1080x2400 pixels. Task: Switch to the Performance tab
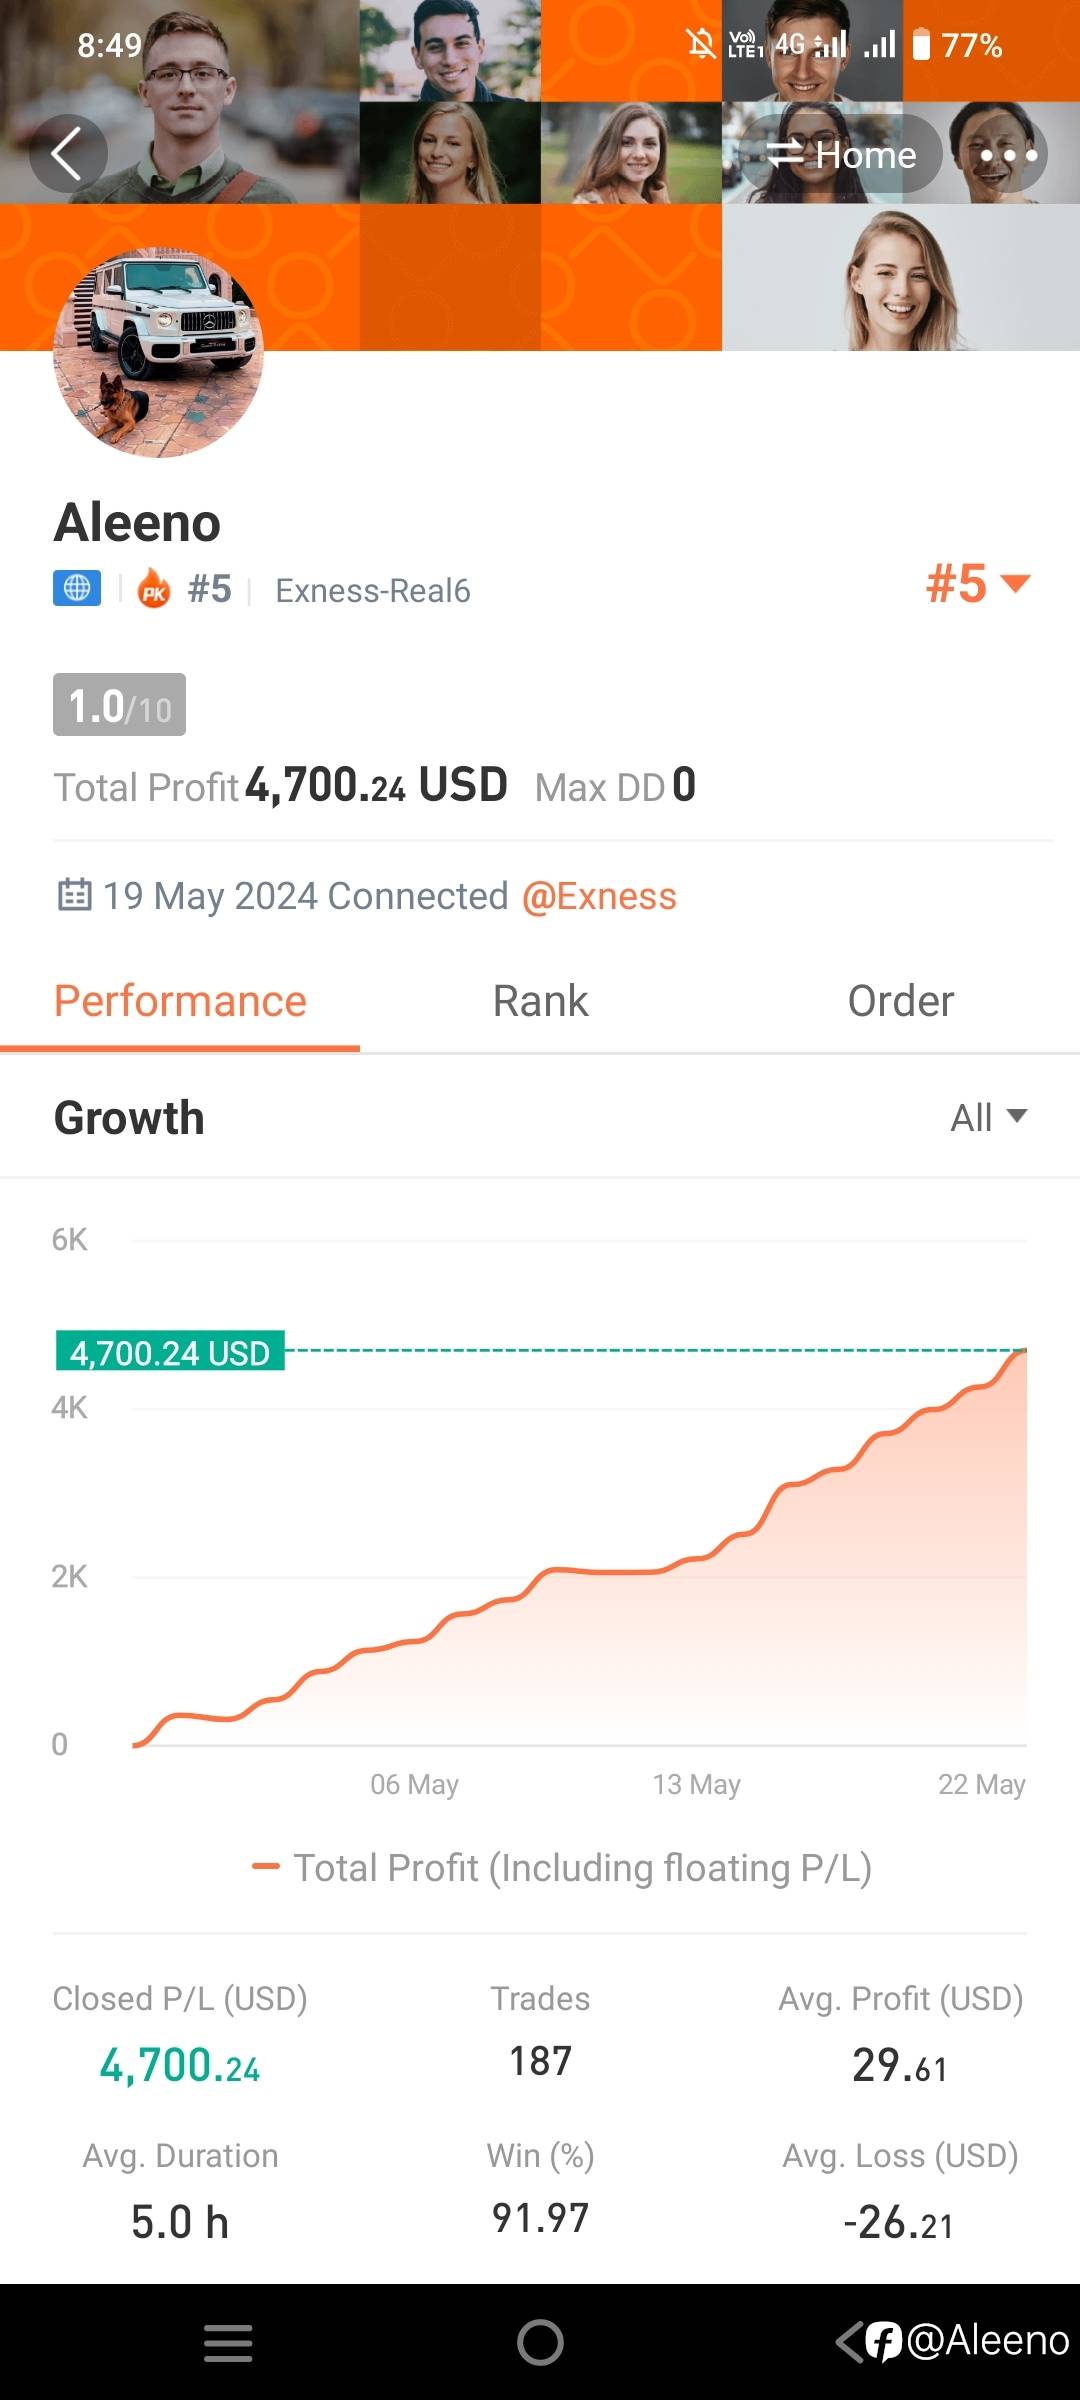180,1001
